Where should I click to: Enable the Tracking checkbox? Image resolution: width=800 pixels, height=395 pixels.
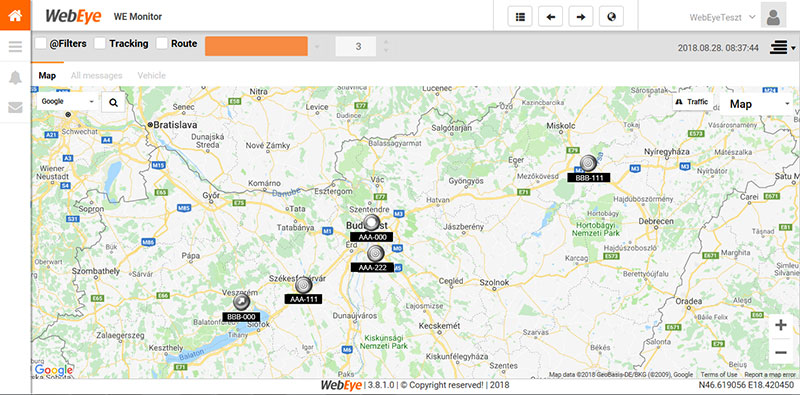(x=100, y=44)
